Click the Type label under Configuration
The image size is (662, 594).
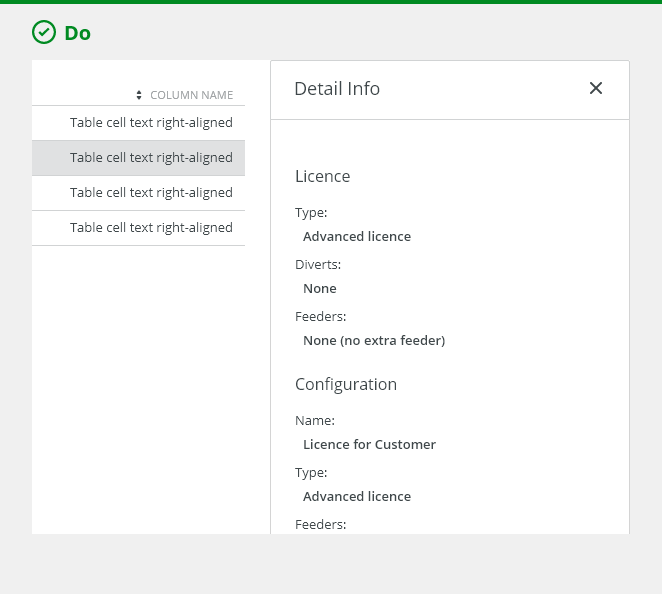point(311,473)
